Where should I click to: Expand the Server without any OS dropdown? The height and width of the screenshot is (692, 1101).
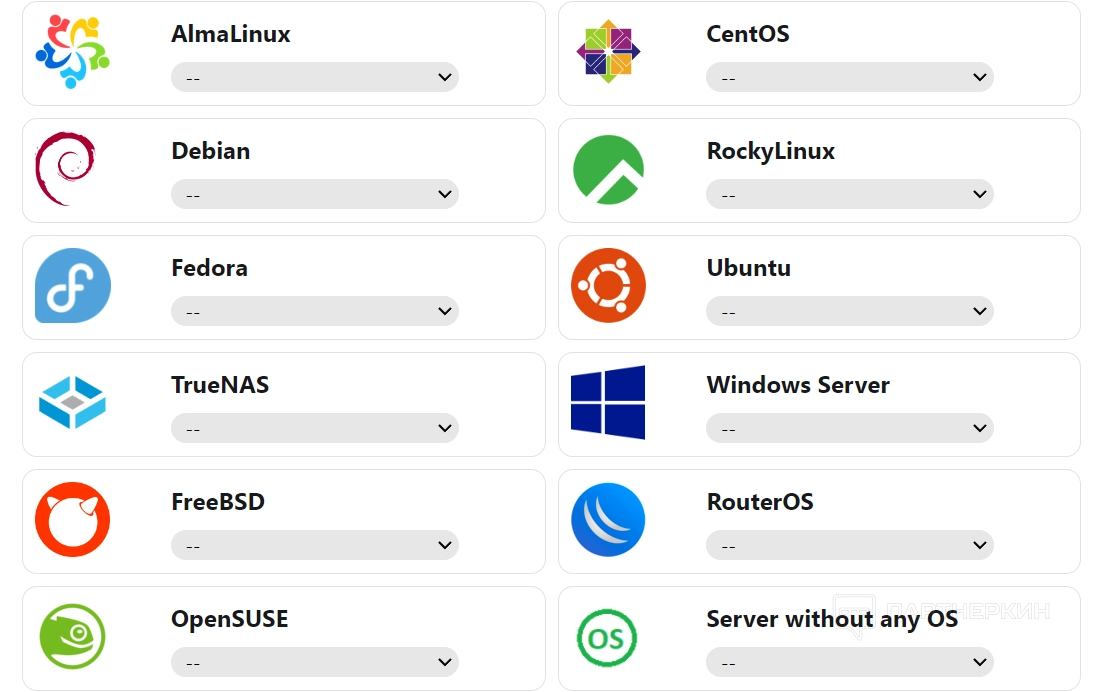849,662
